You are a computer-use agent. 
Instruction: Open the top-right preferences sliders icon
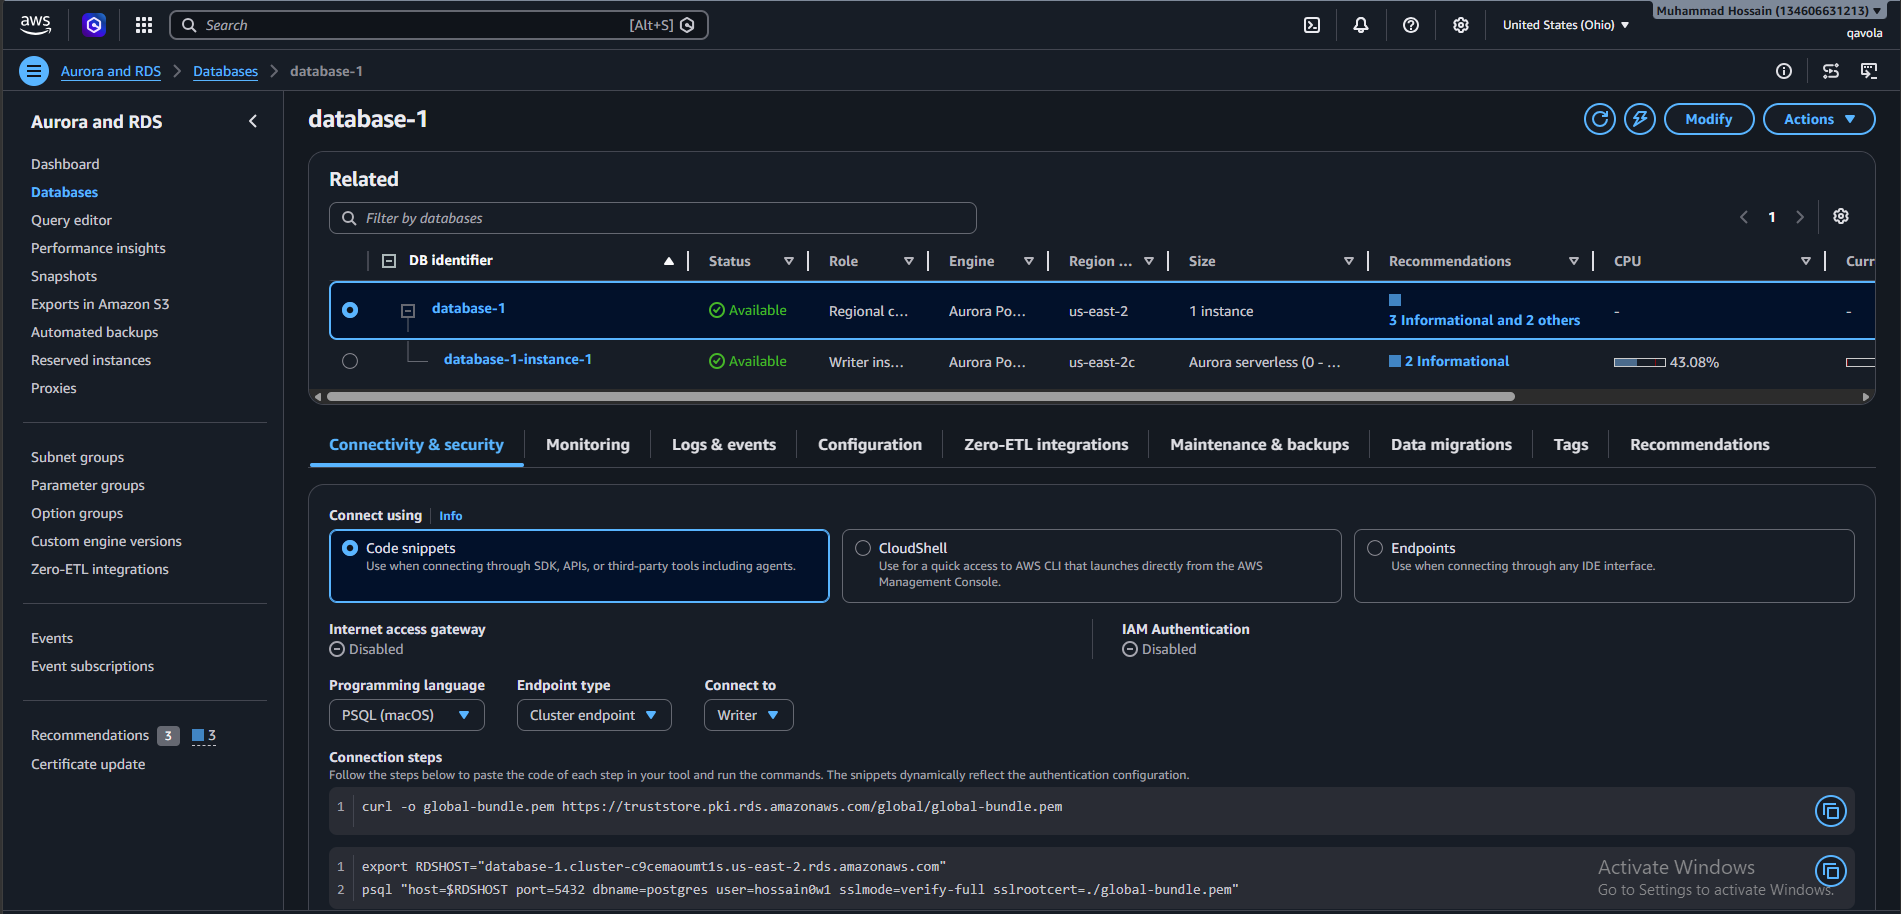1831,71
